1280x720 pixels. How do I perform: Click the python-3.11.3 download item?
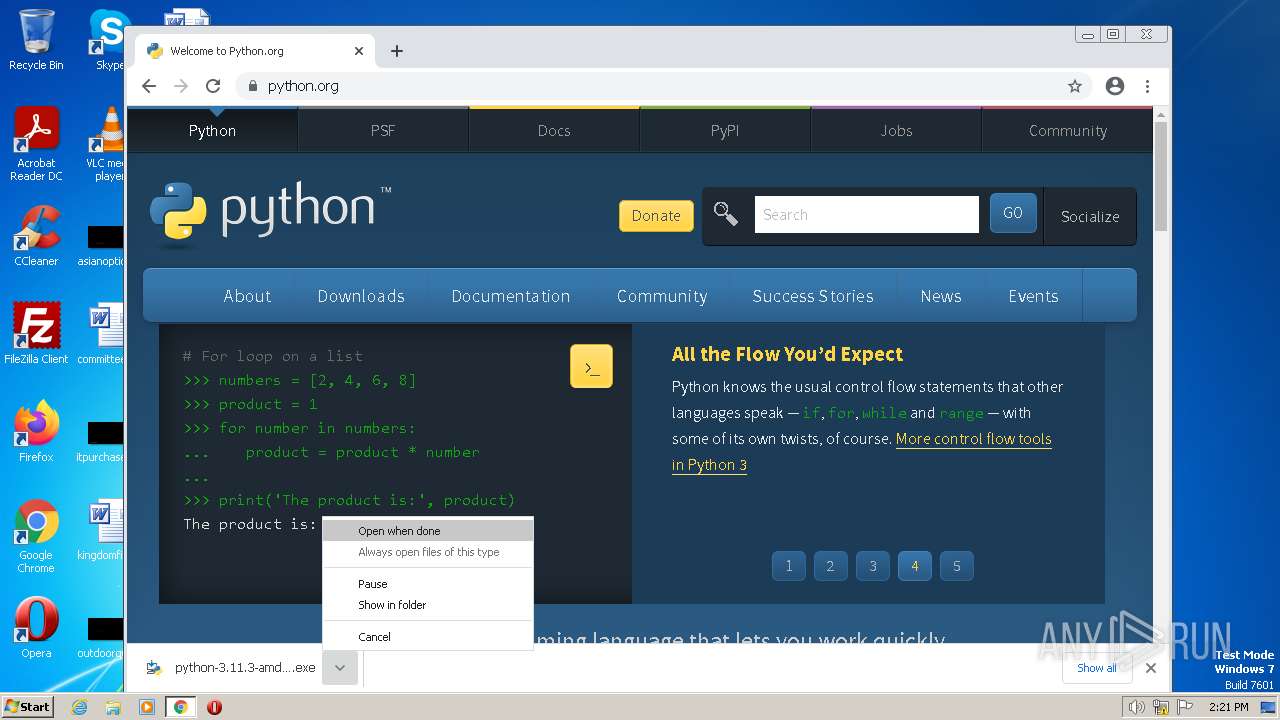point(231,668)
